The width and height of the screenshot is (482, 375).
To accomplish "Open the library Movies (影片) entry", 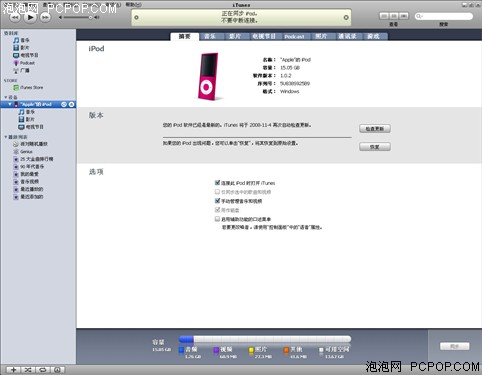I will [21, 48].
